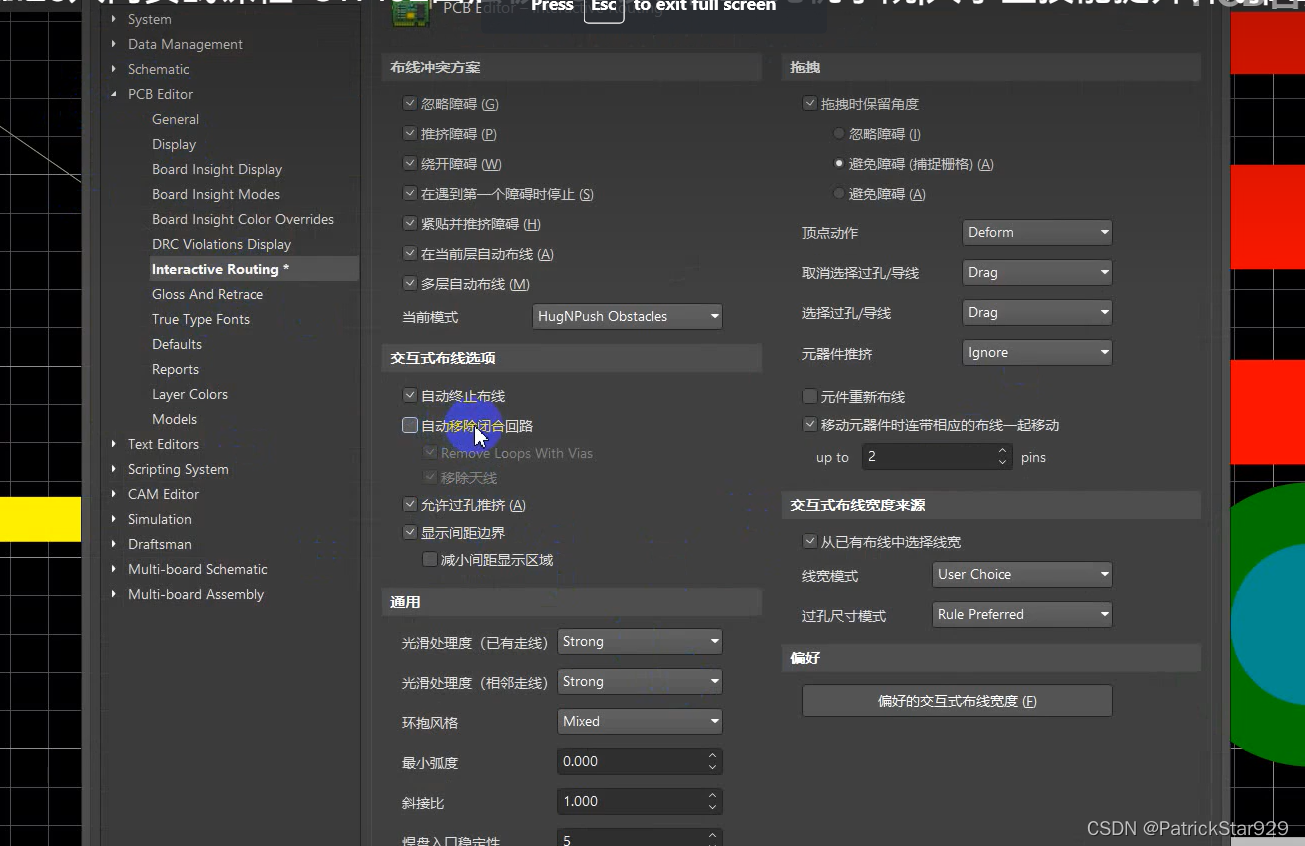Increase the 最小弧度 value with up arrow

pos(712,756)
